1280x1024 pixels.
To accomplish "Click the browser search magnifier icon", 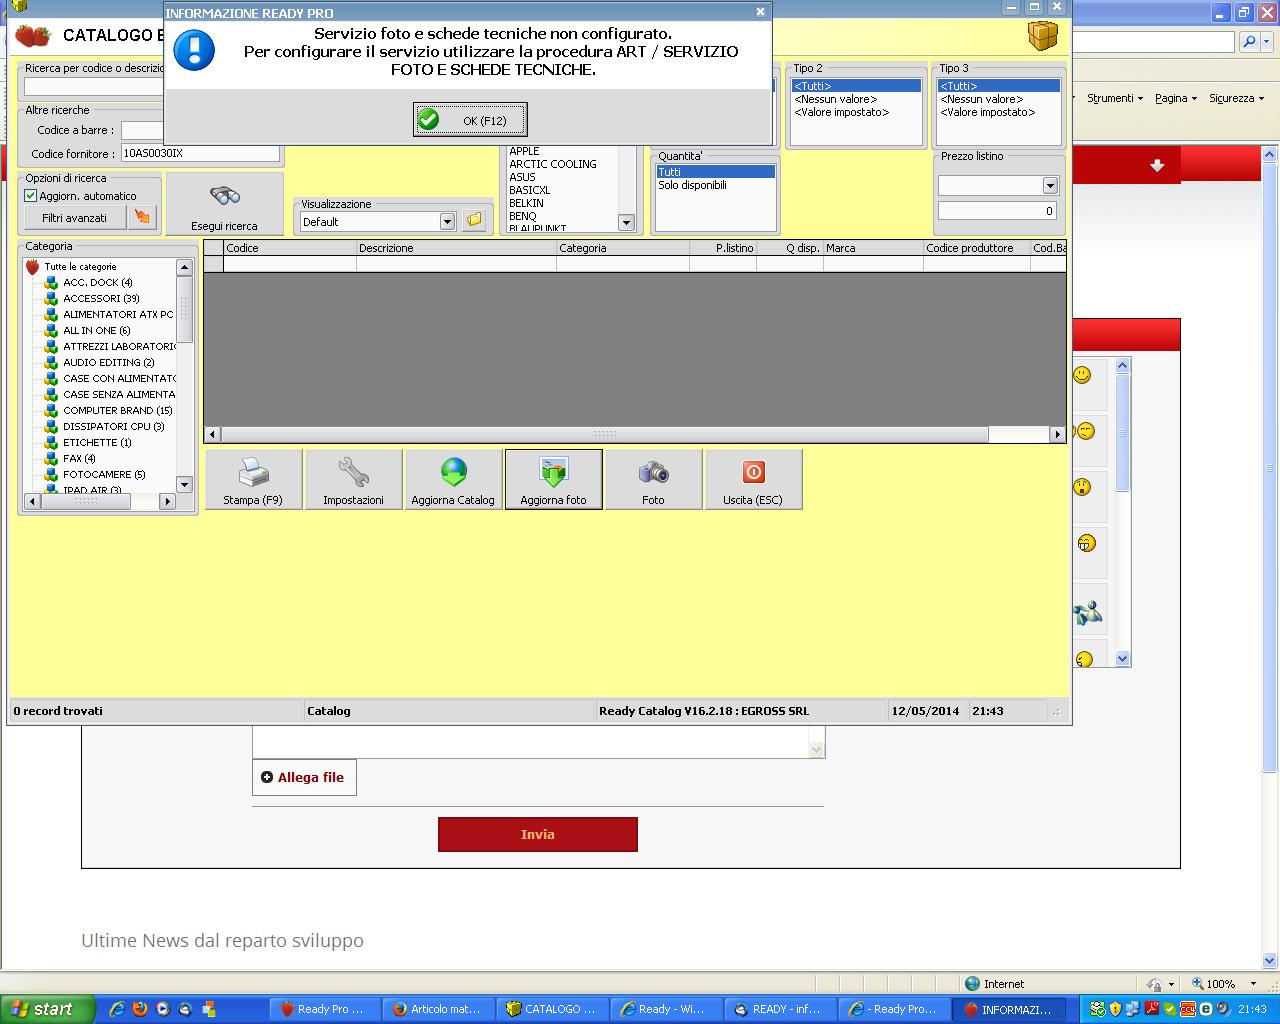I will point(1249,42).
